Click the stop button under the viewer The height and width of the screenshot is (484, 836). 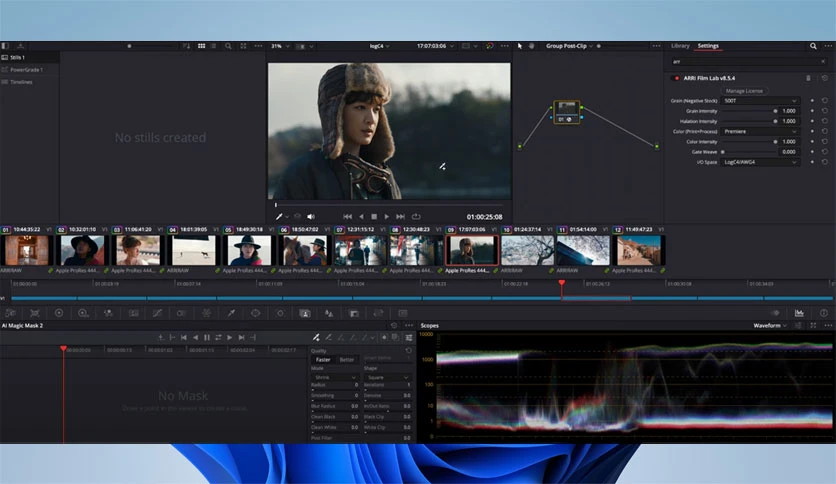[x=374, y=216]
